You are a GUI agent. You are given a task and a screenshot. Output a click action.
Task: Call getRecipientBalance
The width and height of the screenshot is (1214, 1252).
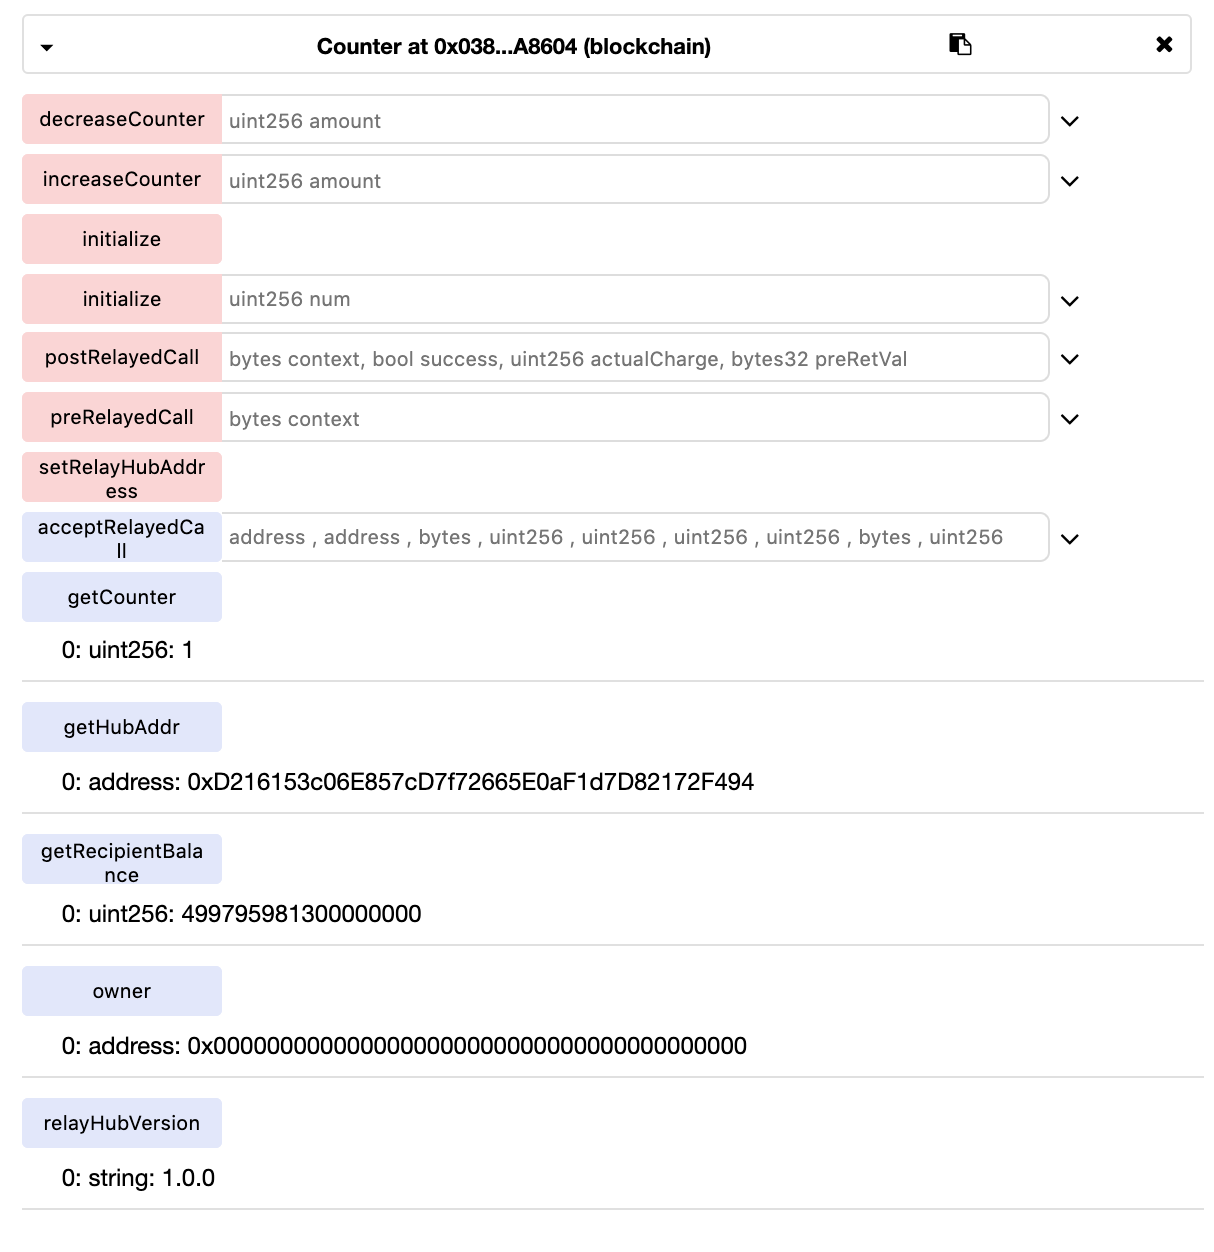[122, 859]
